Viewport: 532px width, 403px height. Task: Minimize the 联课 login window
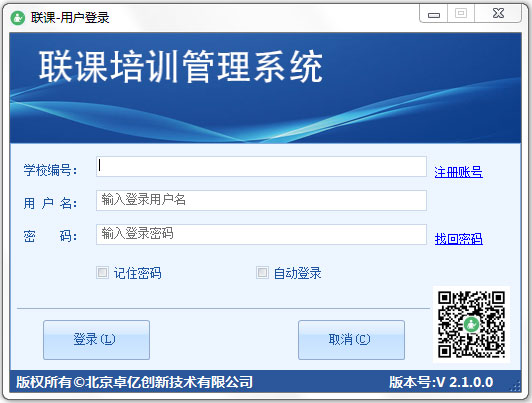pos(434,14)
